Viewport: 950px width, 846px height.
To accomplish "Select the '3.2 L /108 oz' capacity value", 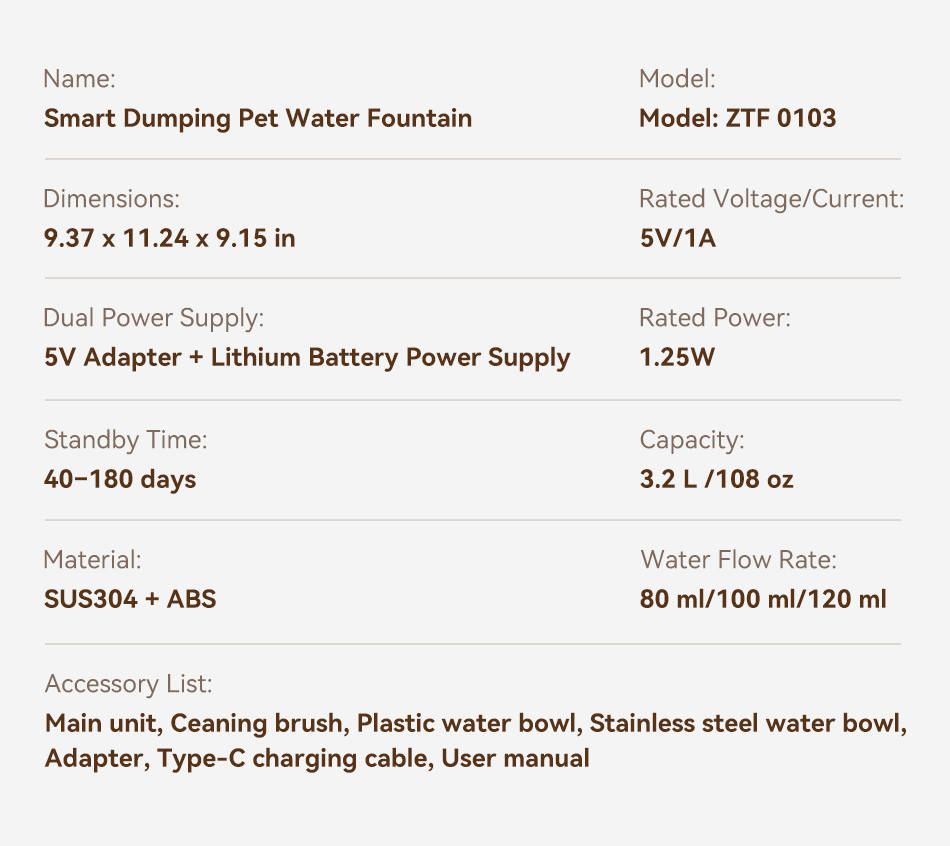I will pyautogui.click(x=716, y=479).
